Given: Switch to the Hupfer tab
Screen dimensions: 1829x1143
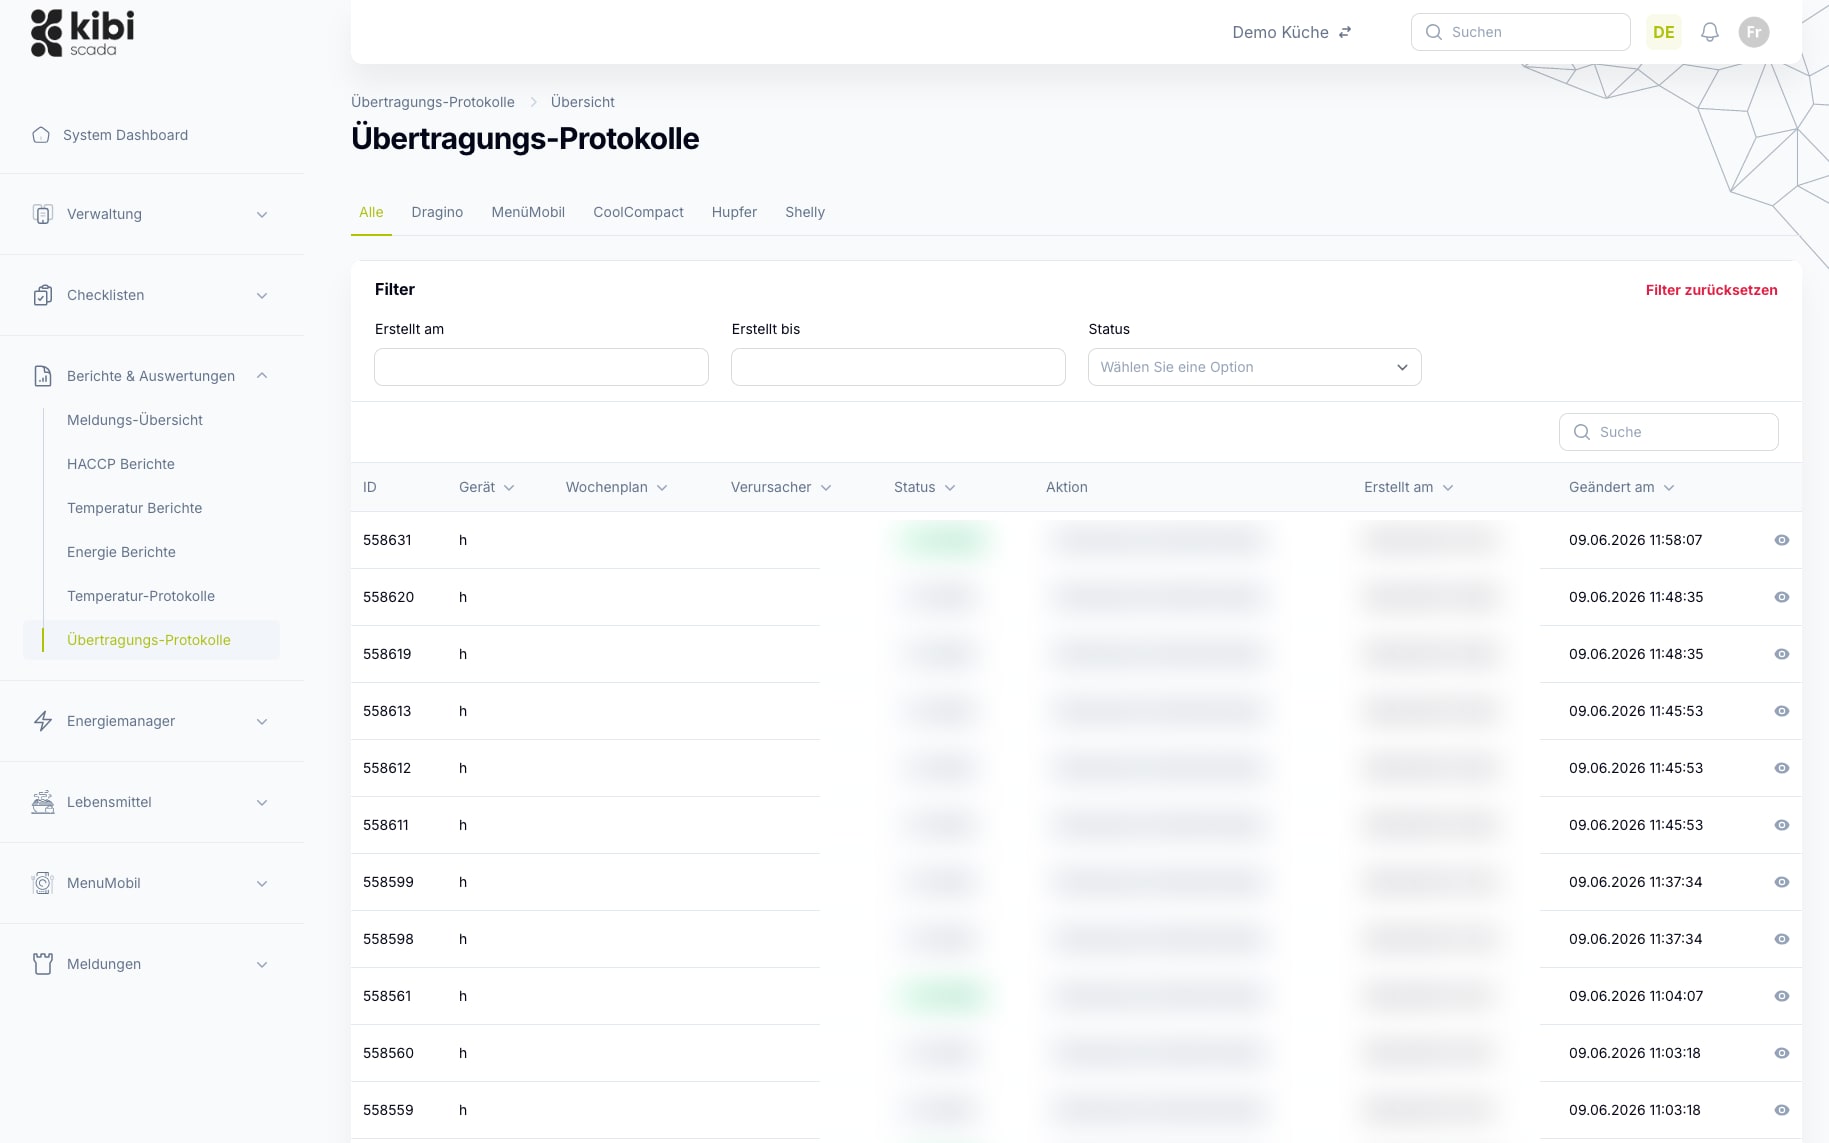Looking at the screenshot, I should (734, 212).
